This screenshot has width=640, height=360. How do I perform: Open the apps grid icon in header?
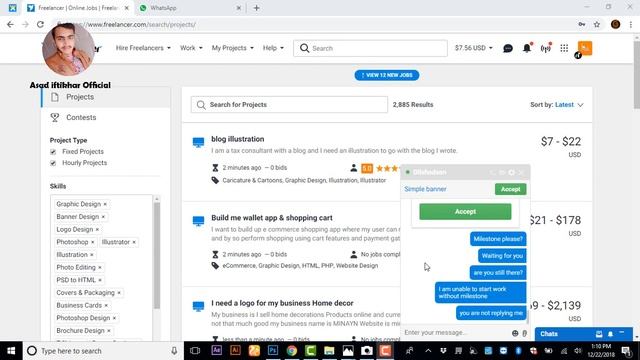pyautogui.click(x=564, y=48)
